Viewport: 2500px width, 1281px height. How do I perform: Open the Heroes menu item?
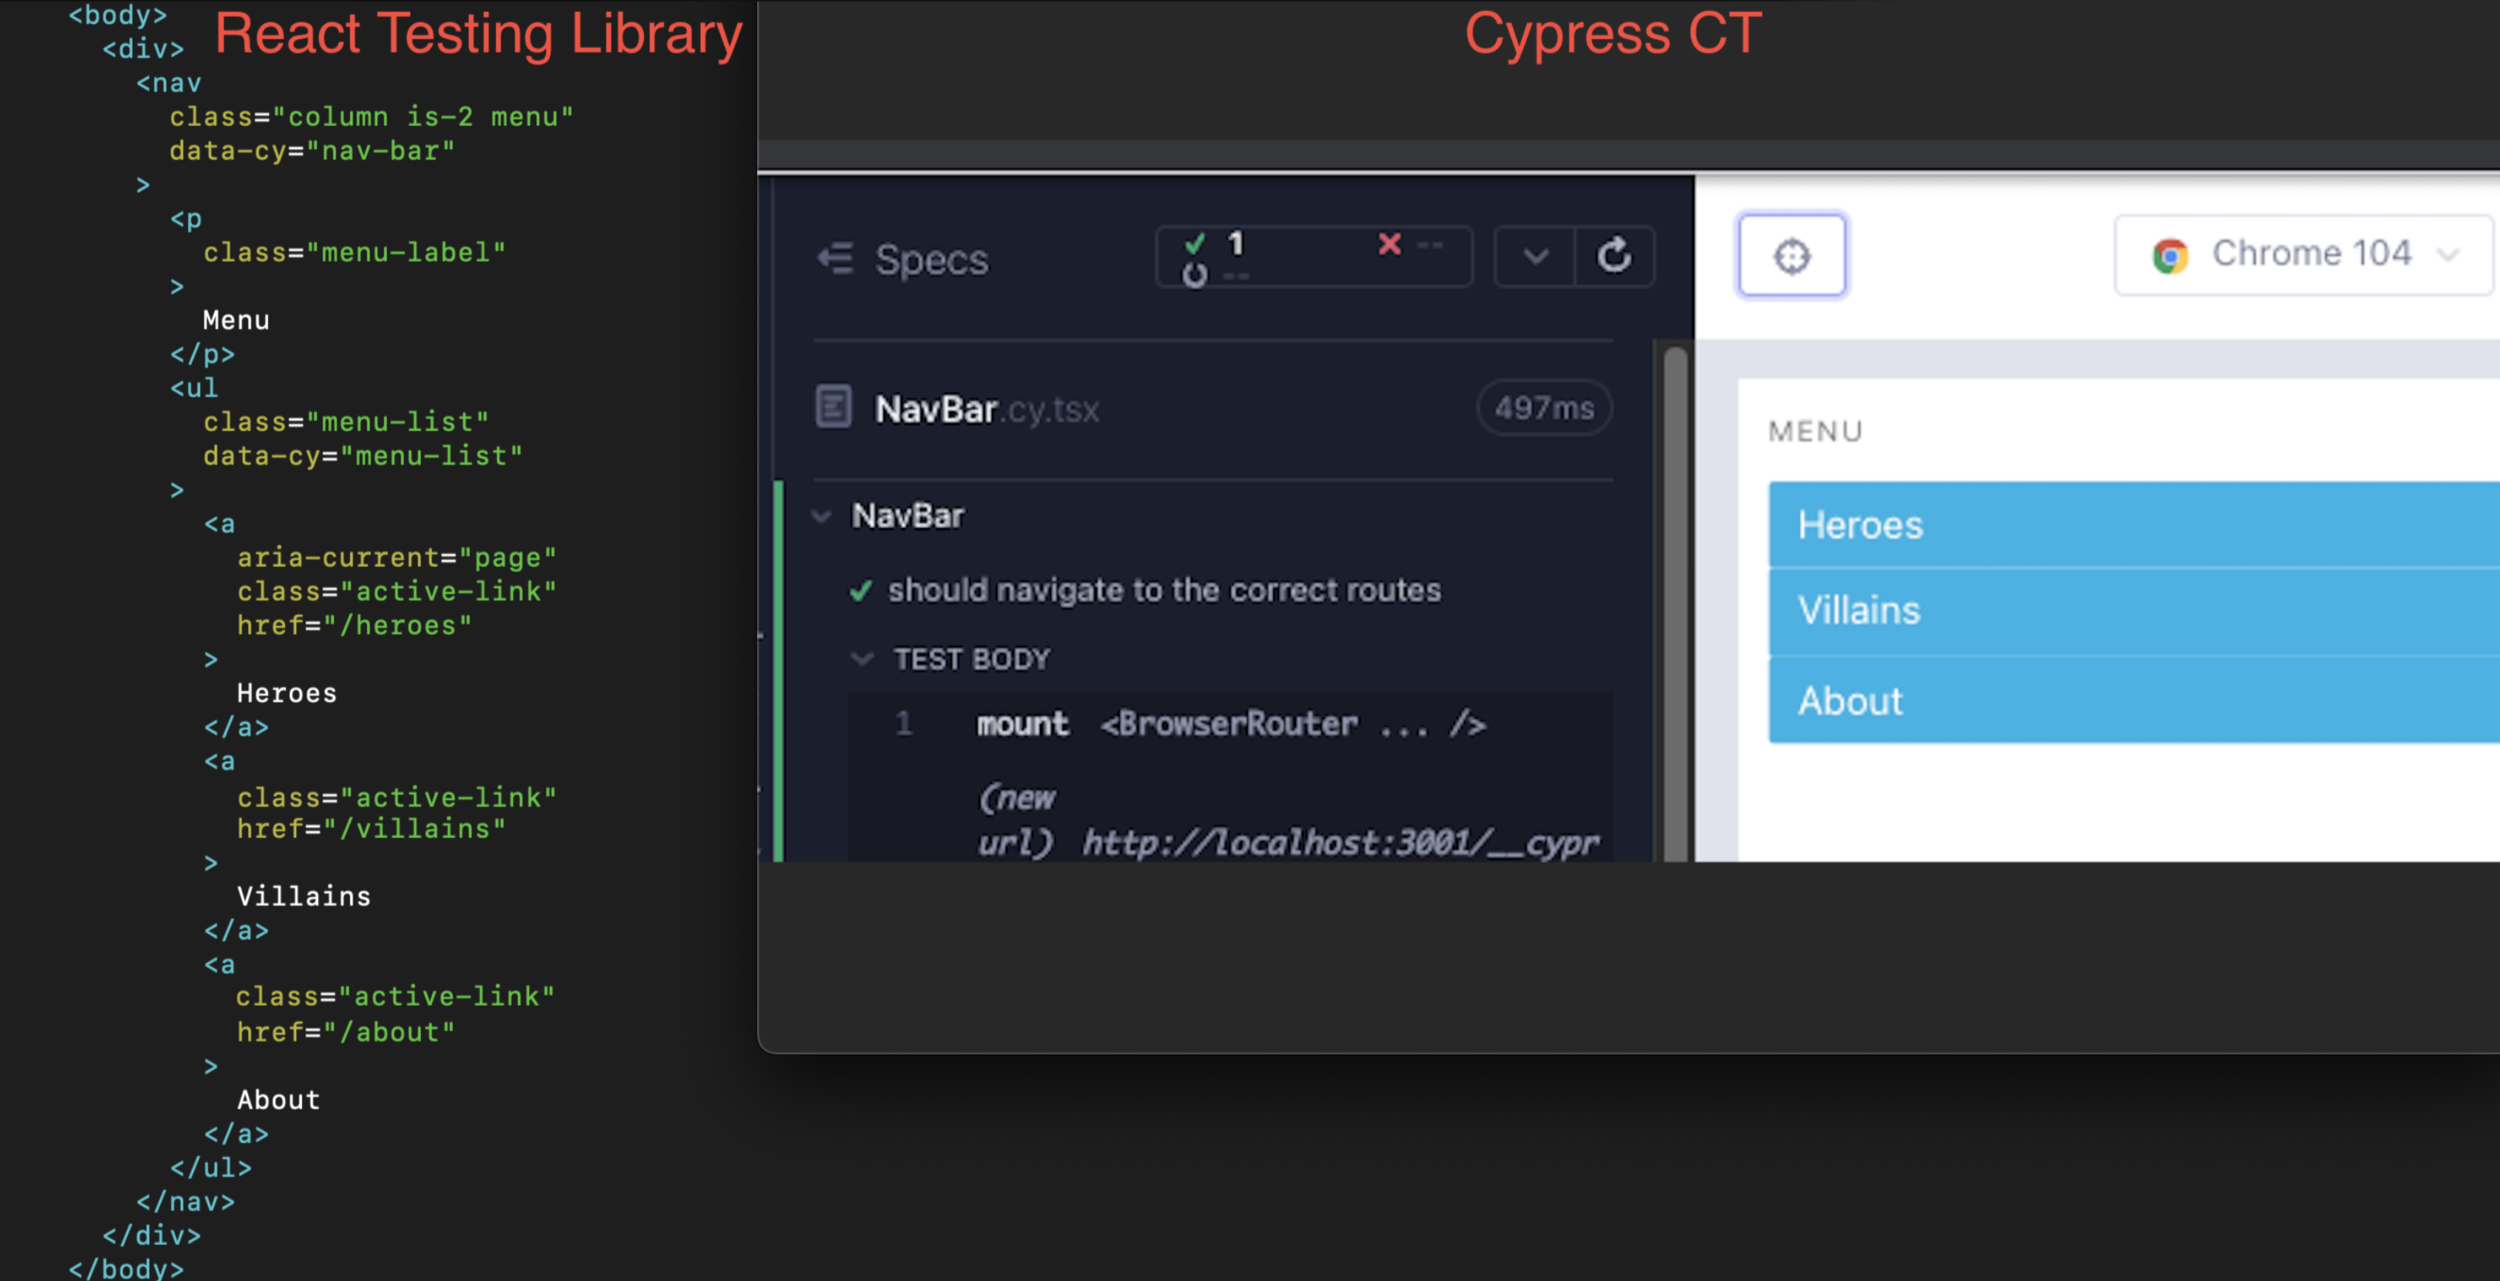[x=1860, y=525]
